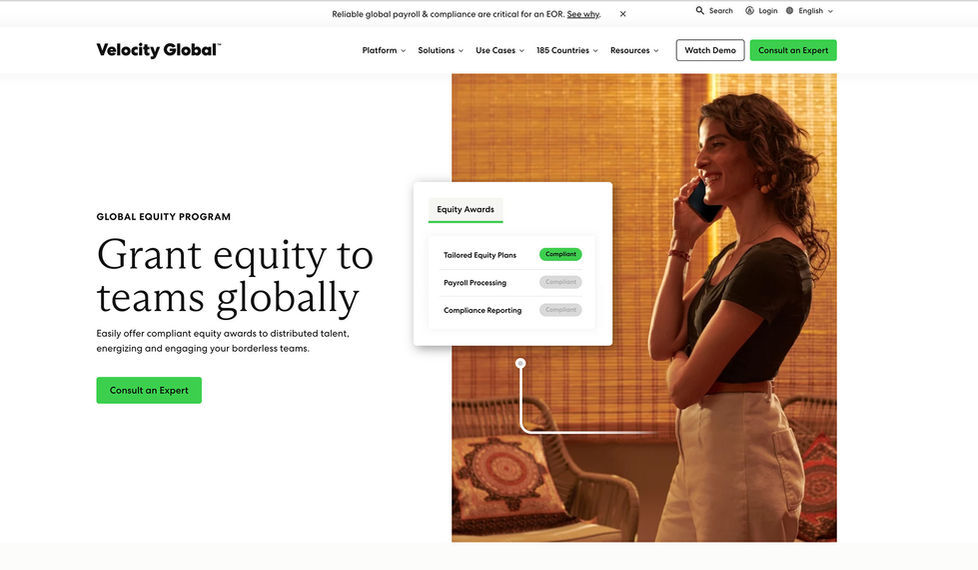Select the Equity Awards tab

click(465, 210)
